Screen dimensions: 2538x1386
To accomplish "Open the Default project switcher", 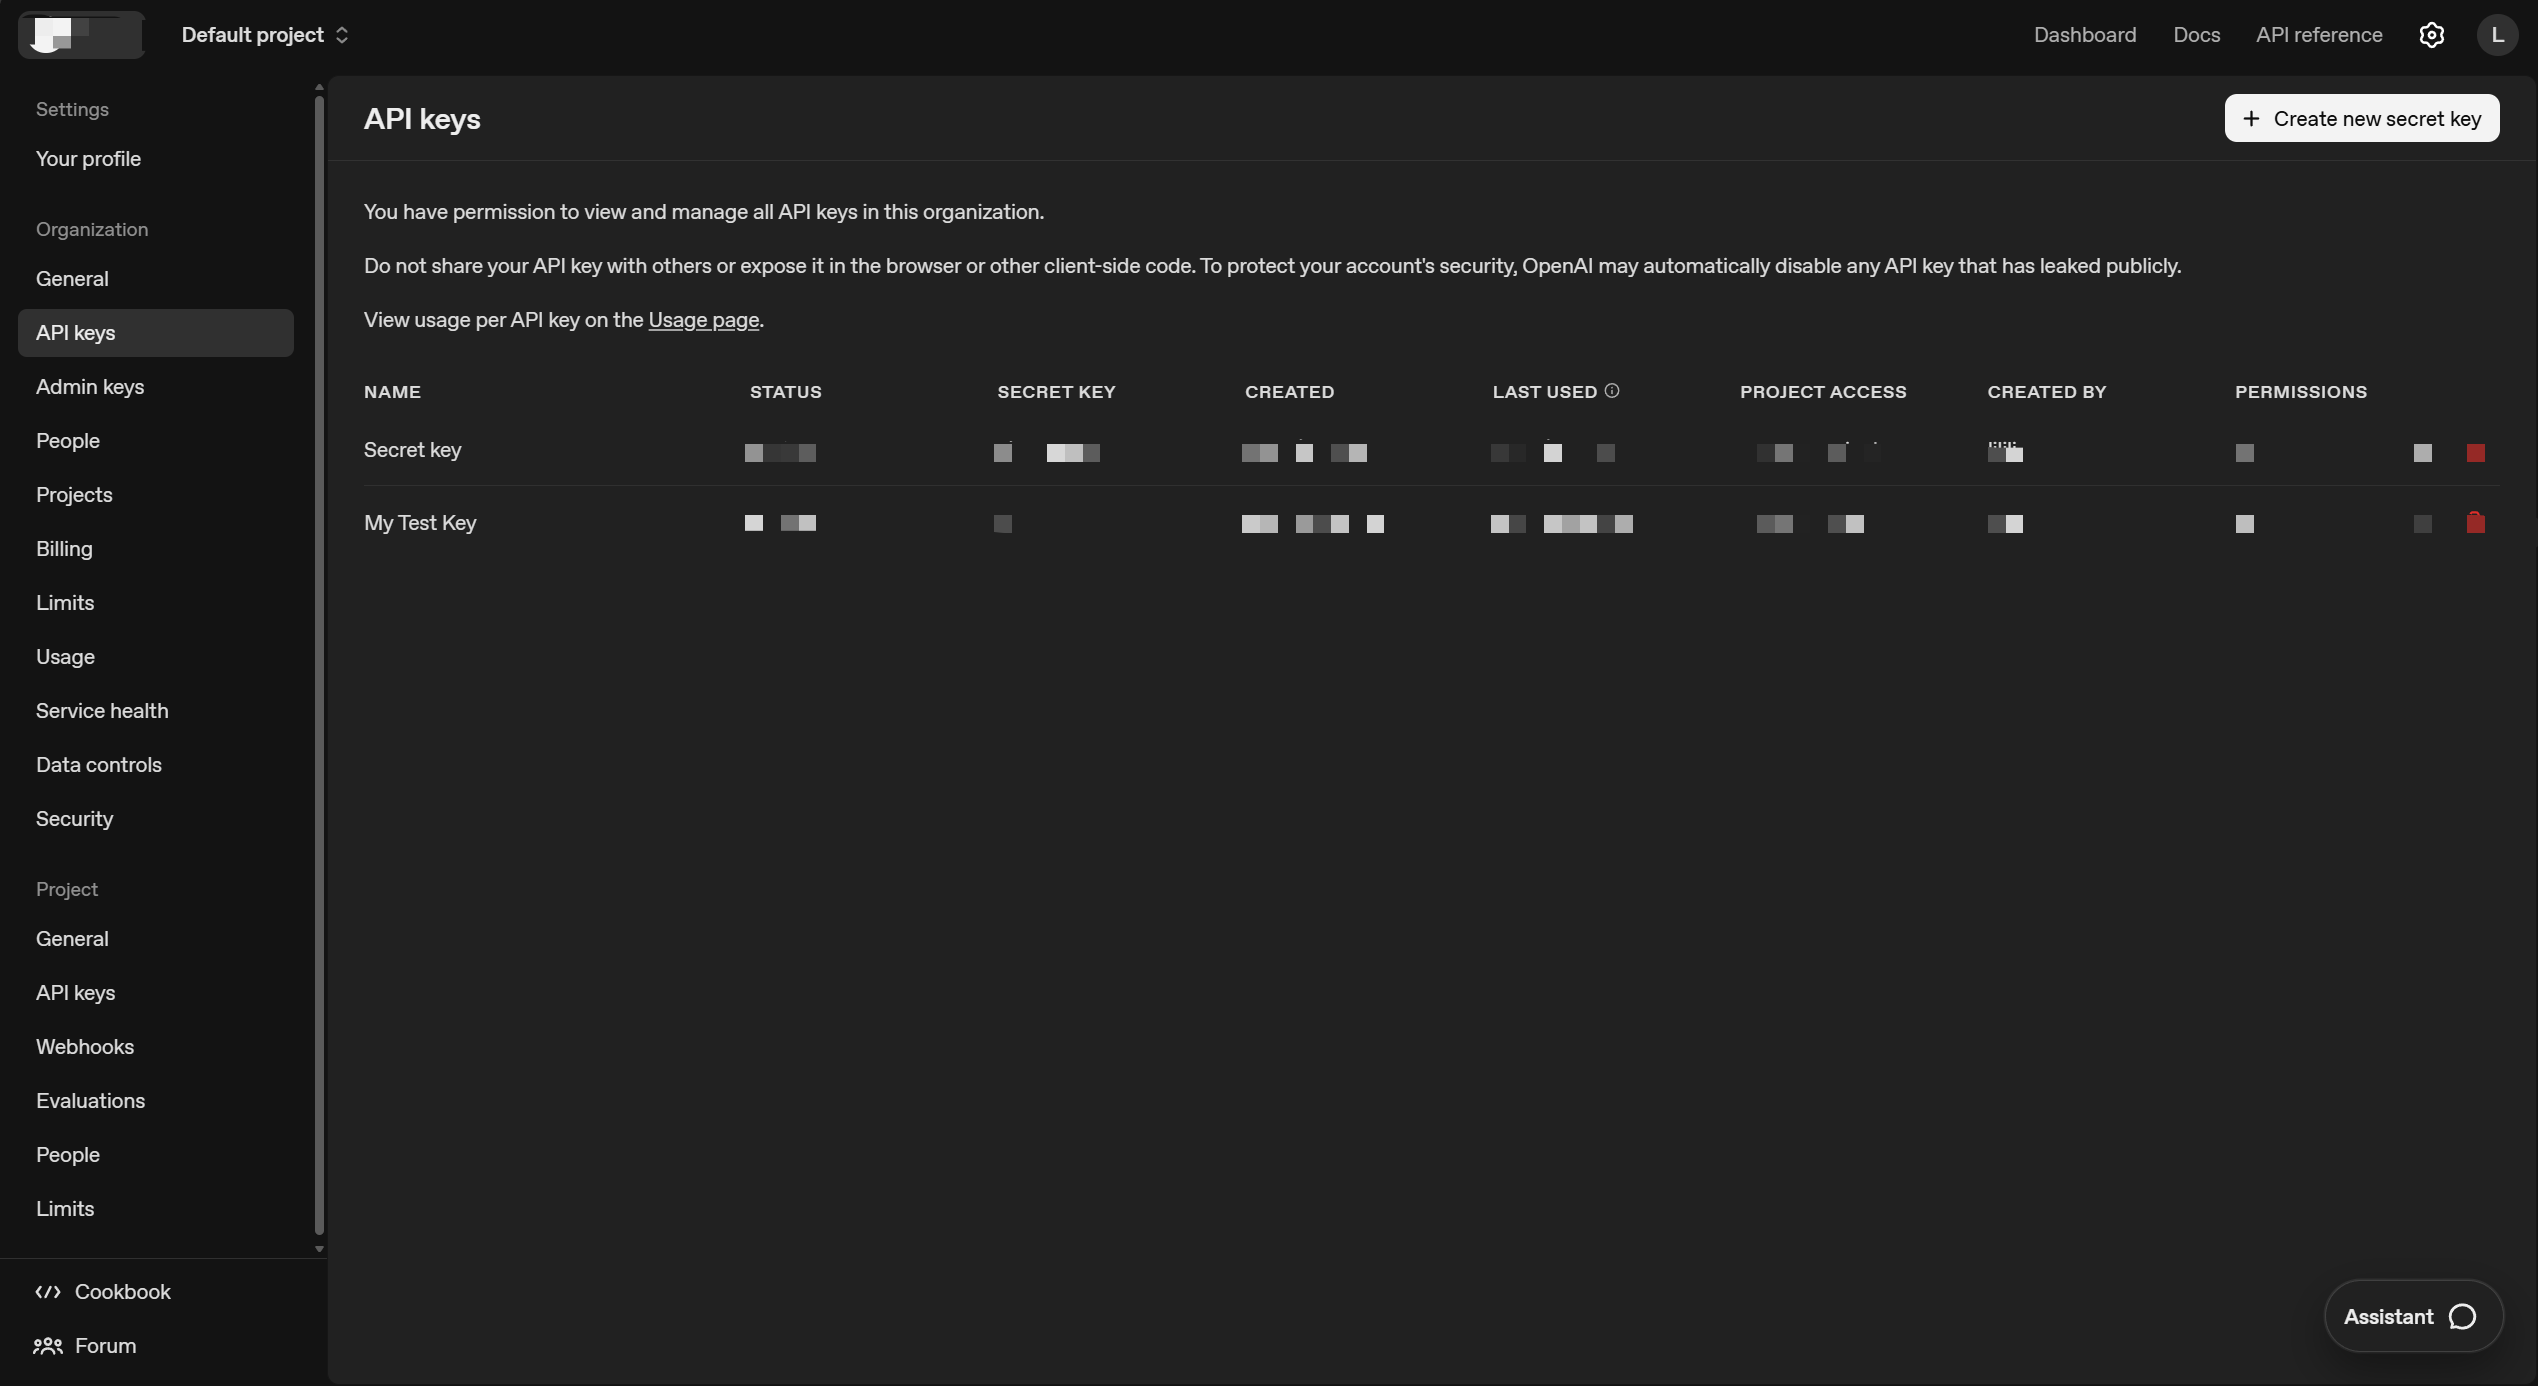I will (264, 34).
